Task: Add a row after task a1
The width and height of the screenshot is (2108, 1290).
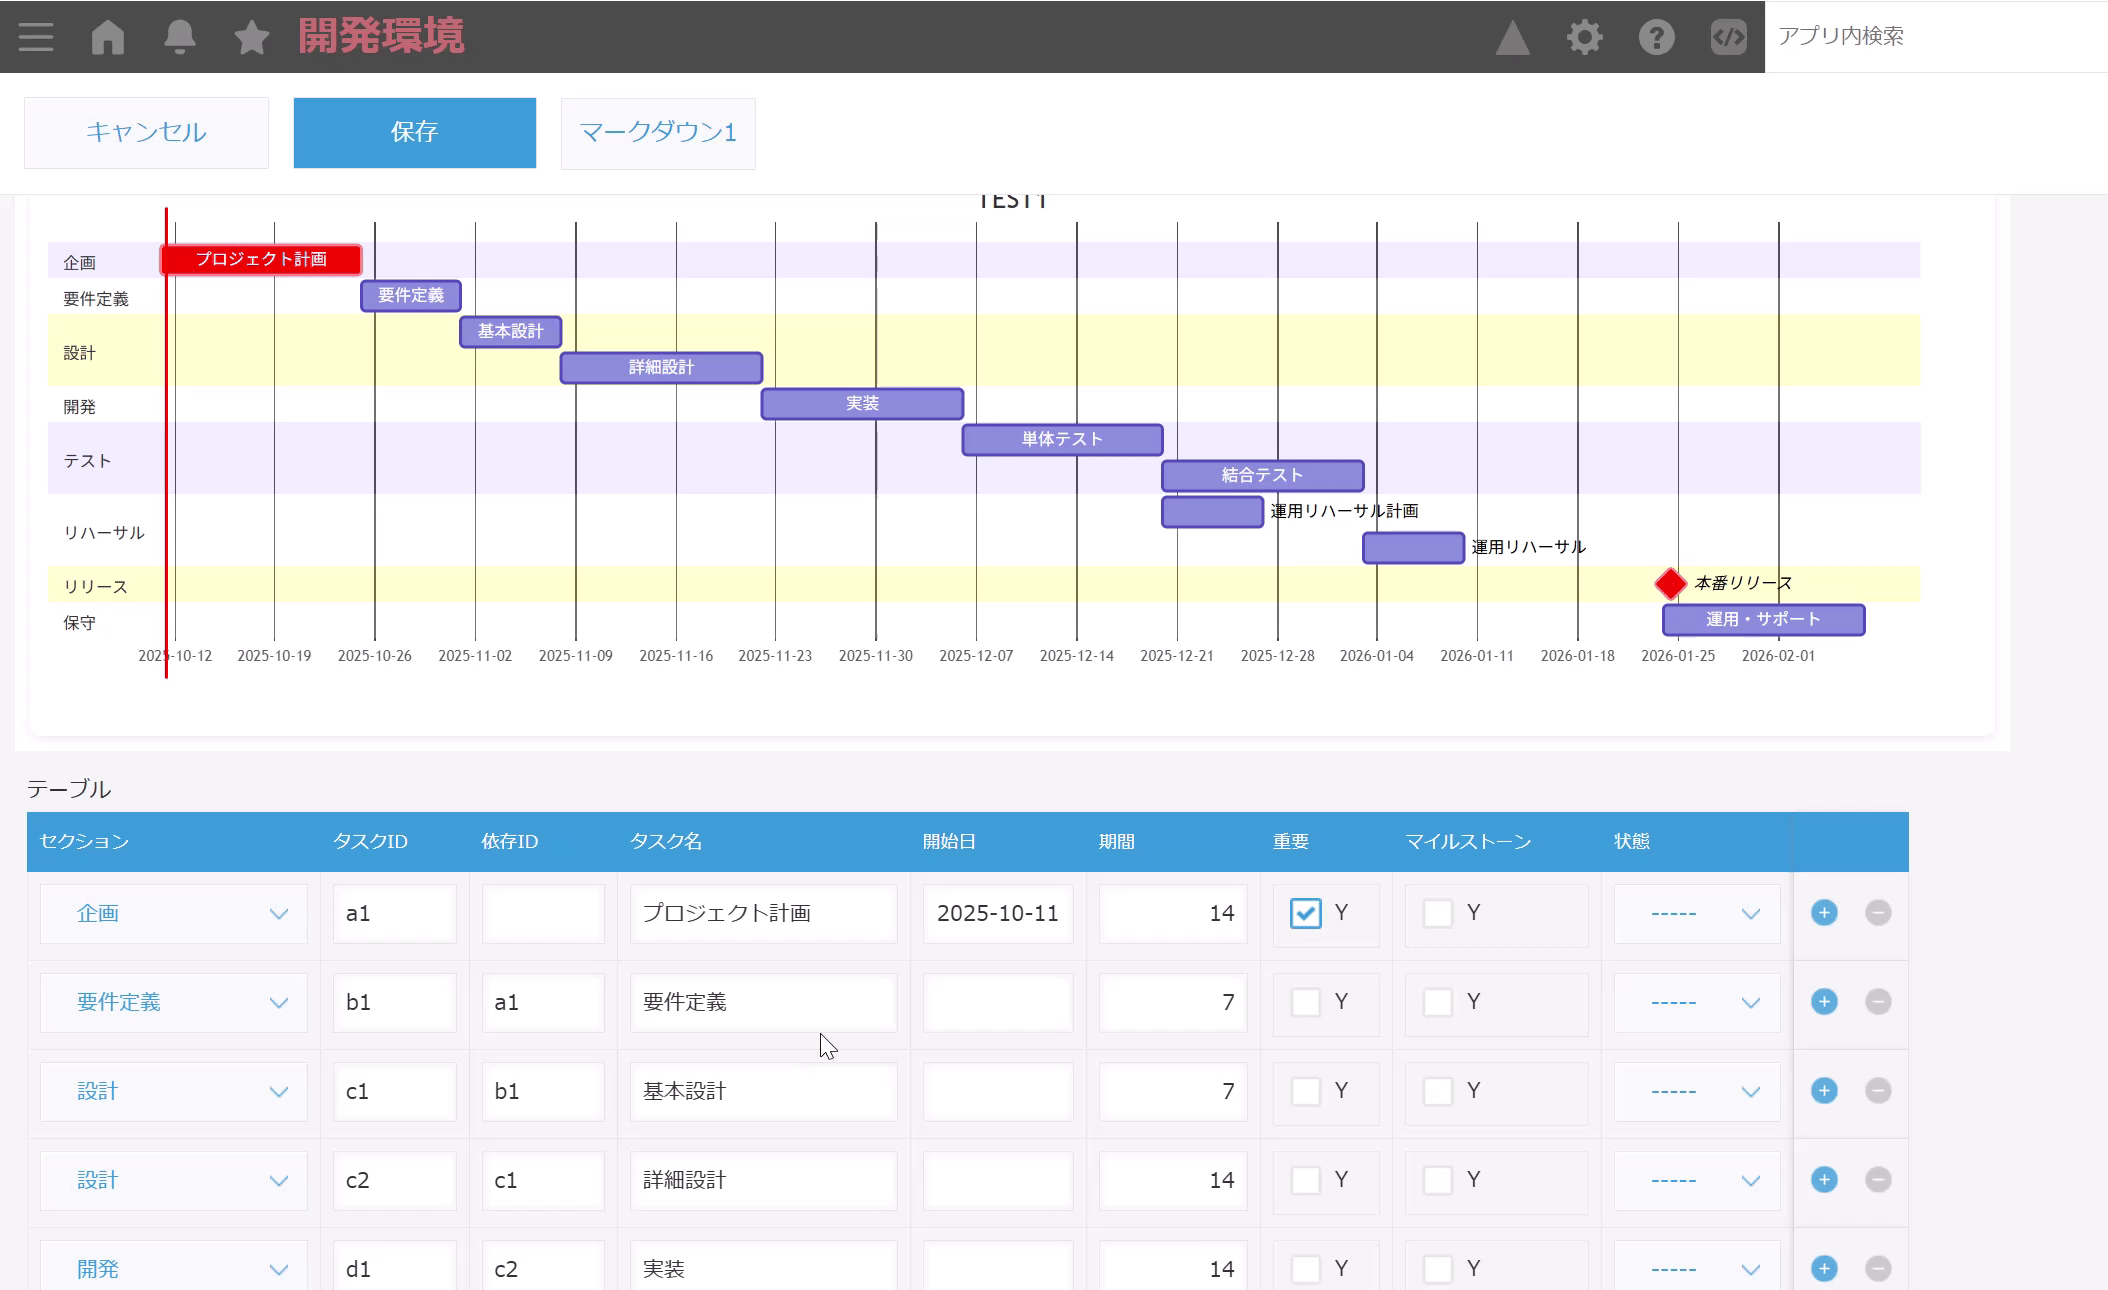Action: pyautogui.click(x=1824, y=913)
